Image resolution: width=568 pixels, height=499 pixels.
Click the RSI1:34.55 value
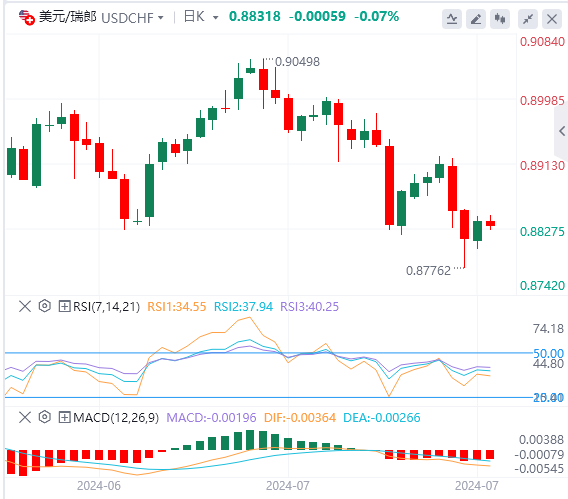tap(177, 307)
